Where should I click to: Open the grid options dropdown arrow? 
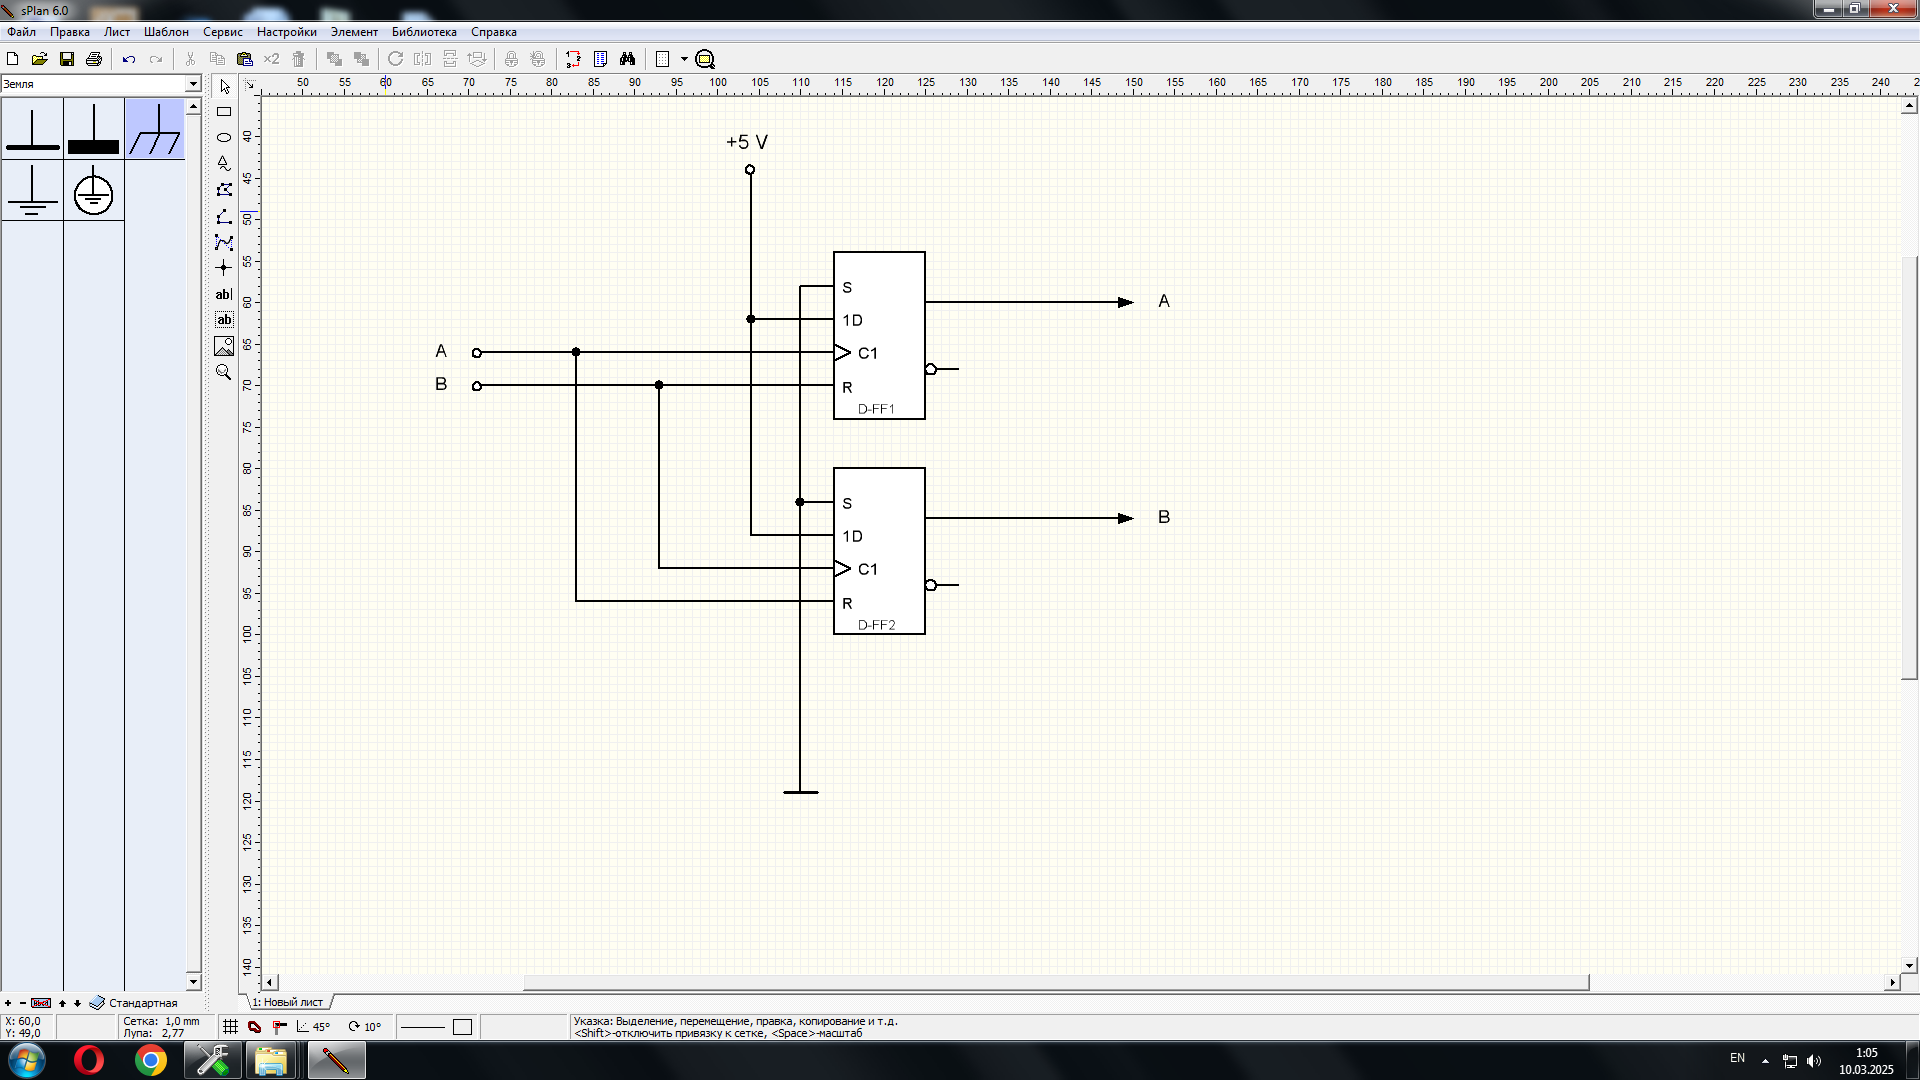pos(684,59)
